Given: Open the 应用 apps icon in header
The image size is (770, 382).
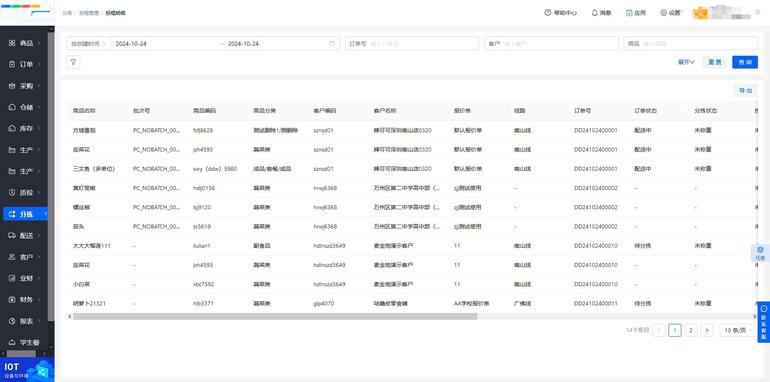Looking at the screenshot, I should (x=629, y=13).
